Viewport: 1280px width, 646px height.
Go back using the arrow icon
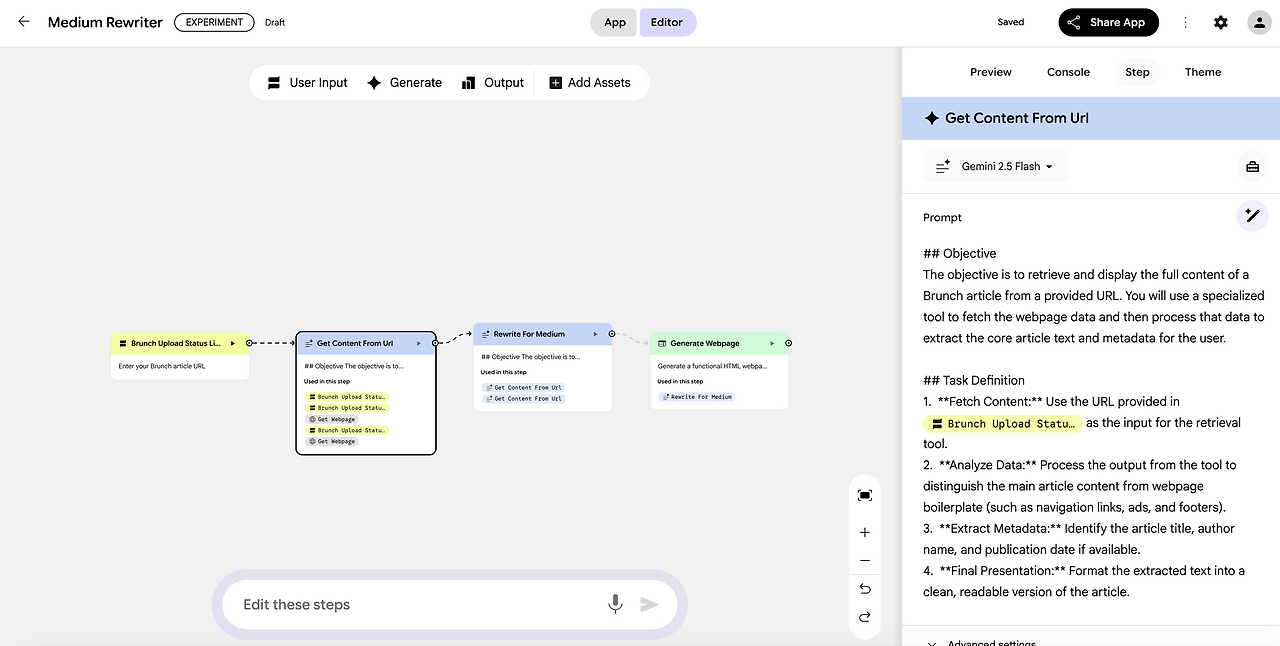[24, 22]
